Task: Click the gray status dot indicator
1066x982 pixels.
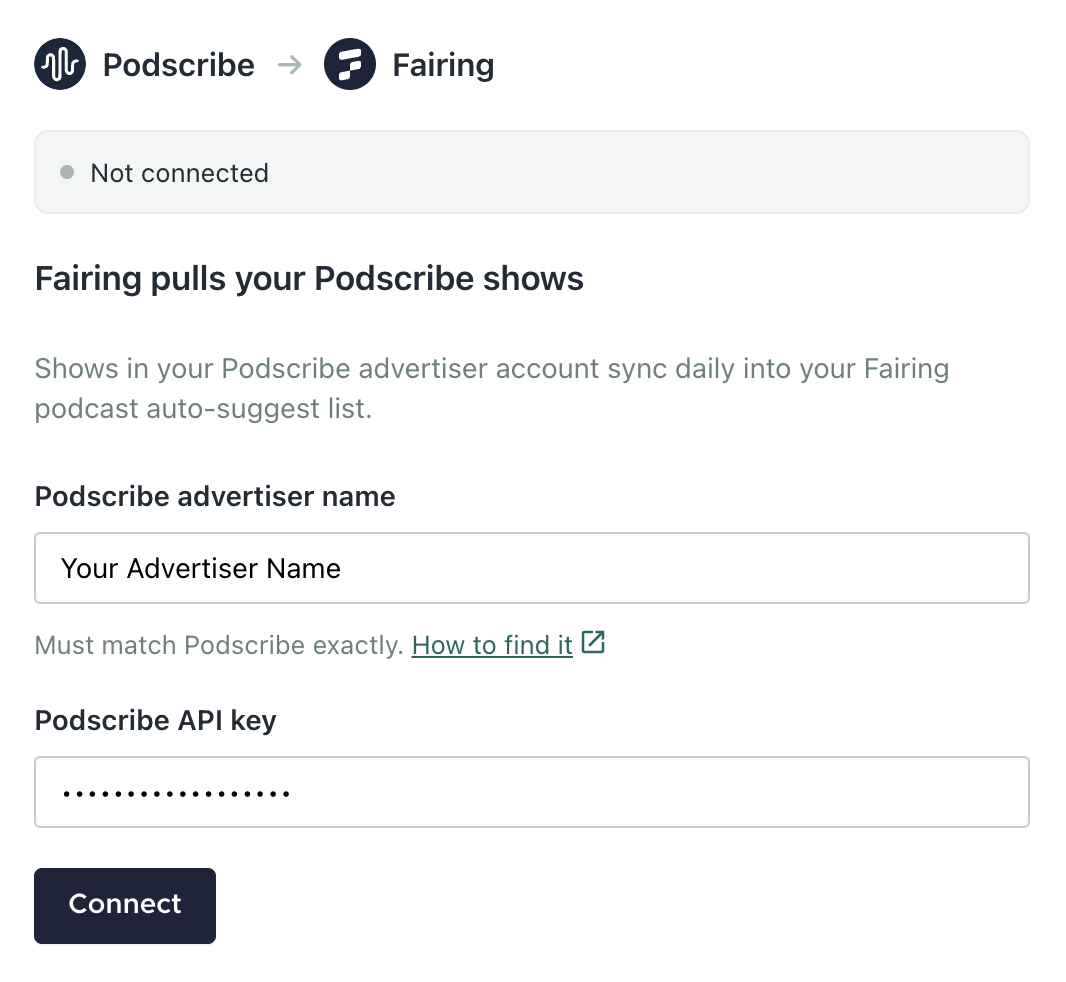Action: (x=67, y=172)
